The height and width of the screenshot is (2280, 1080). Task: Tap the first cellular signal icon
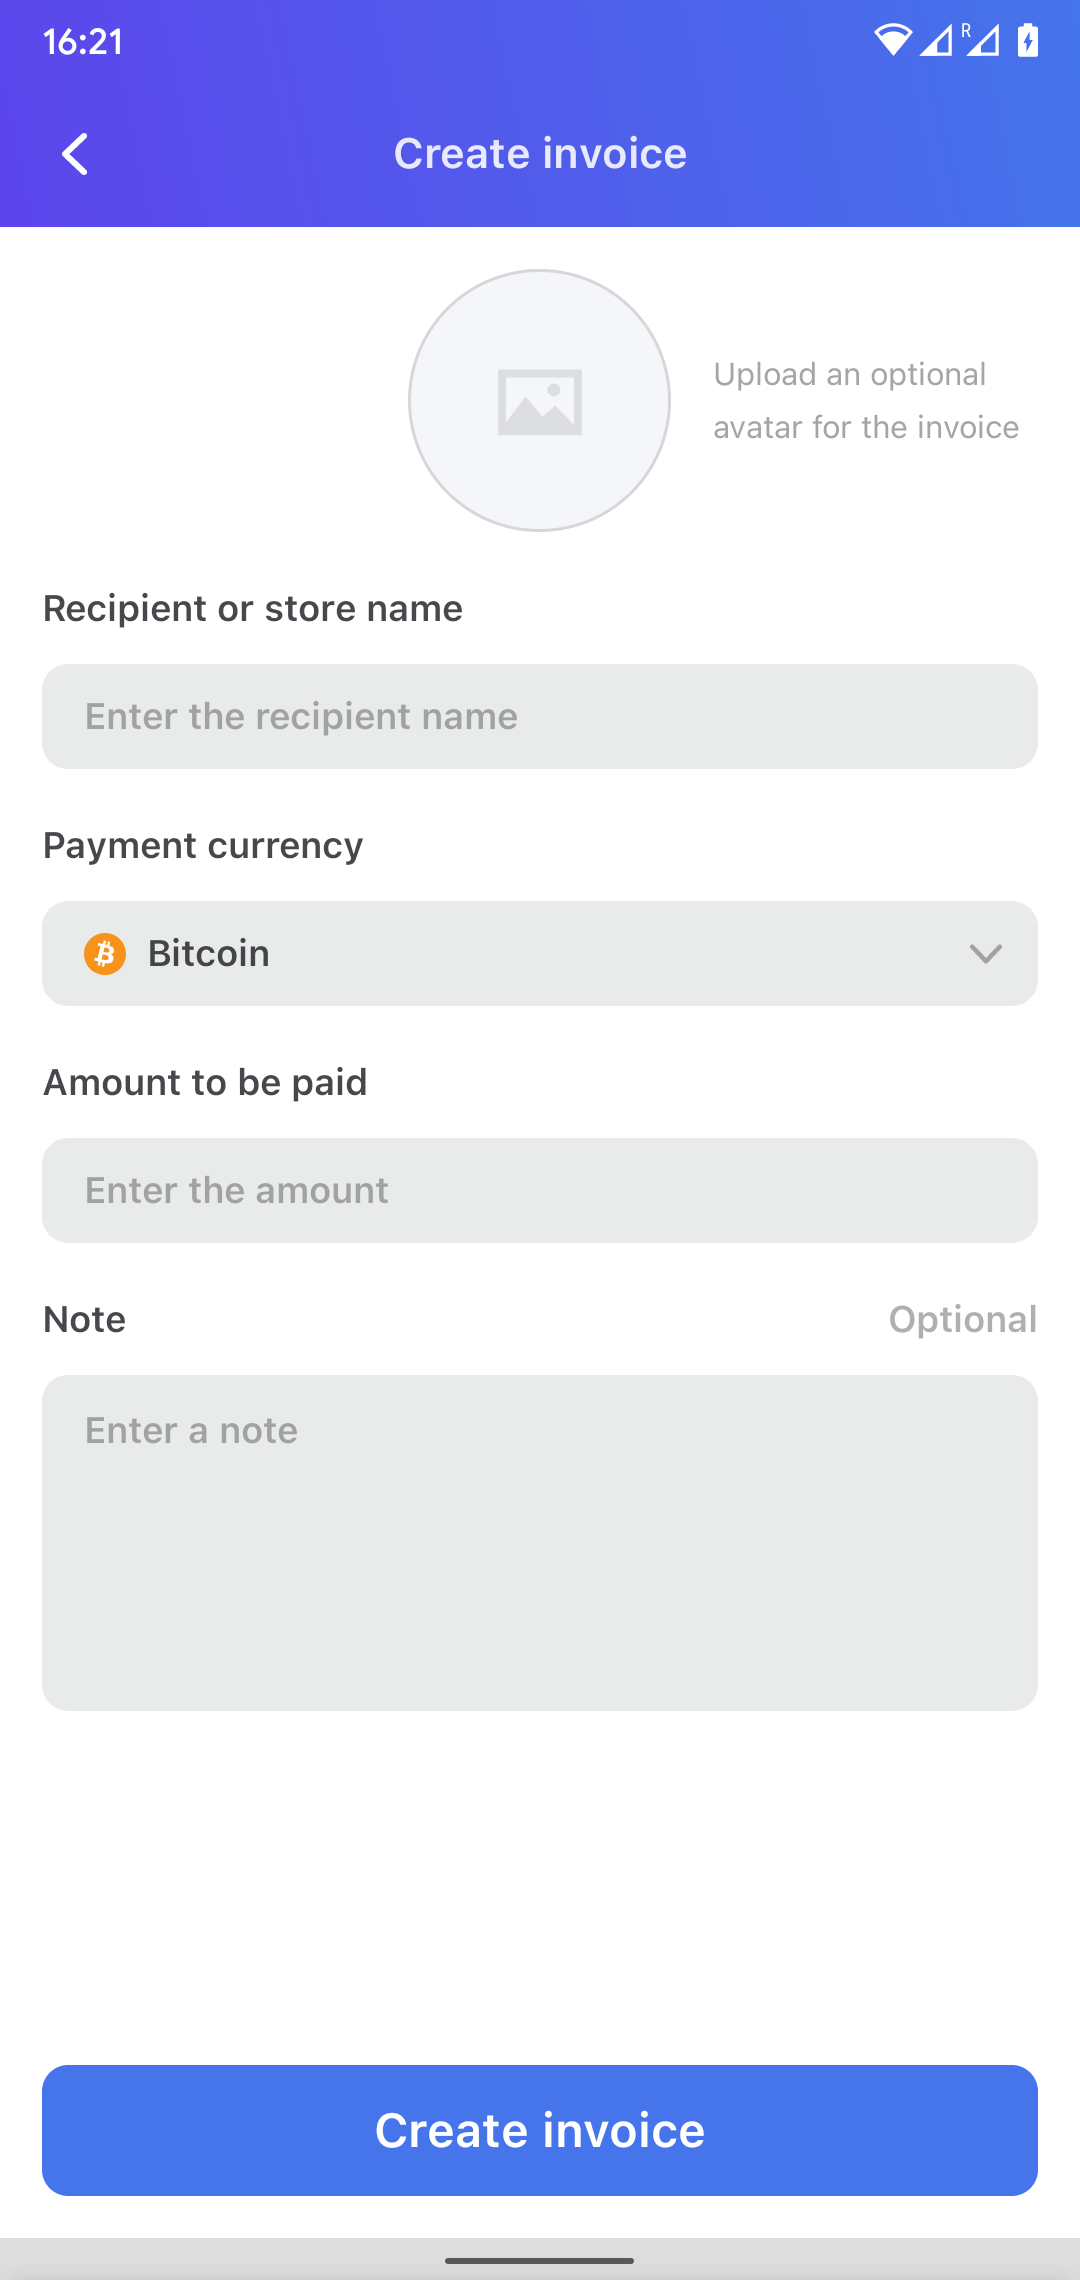[x=936, y=41]
